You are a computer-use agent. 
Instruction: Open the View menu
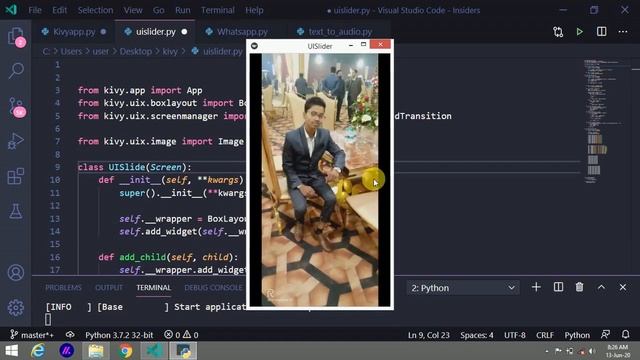(133, 10)
